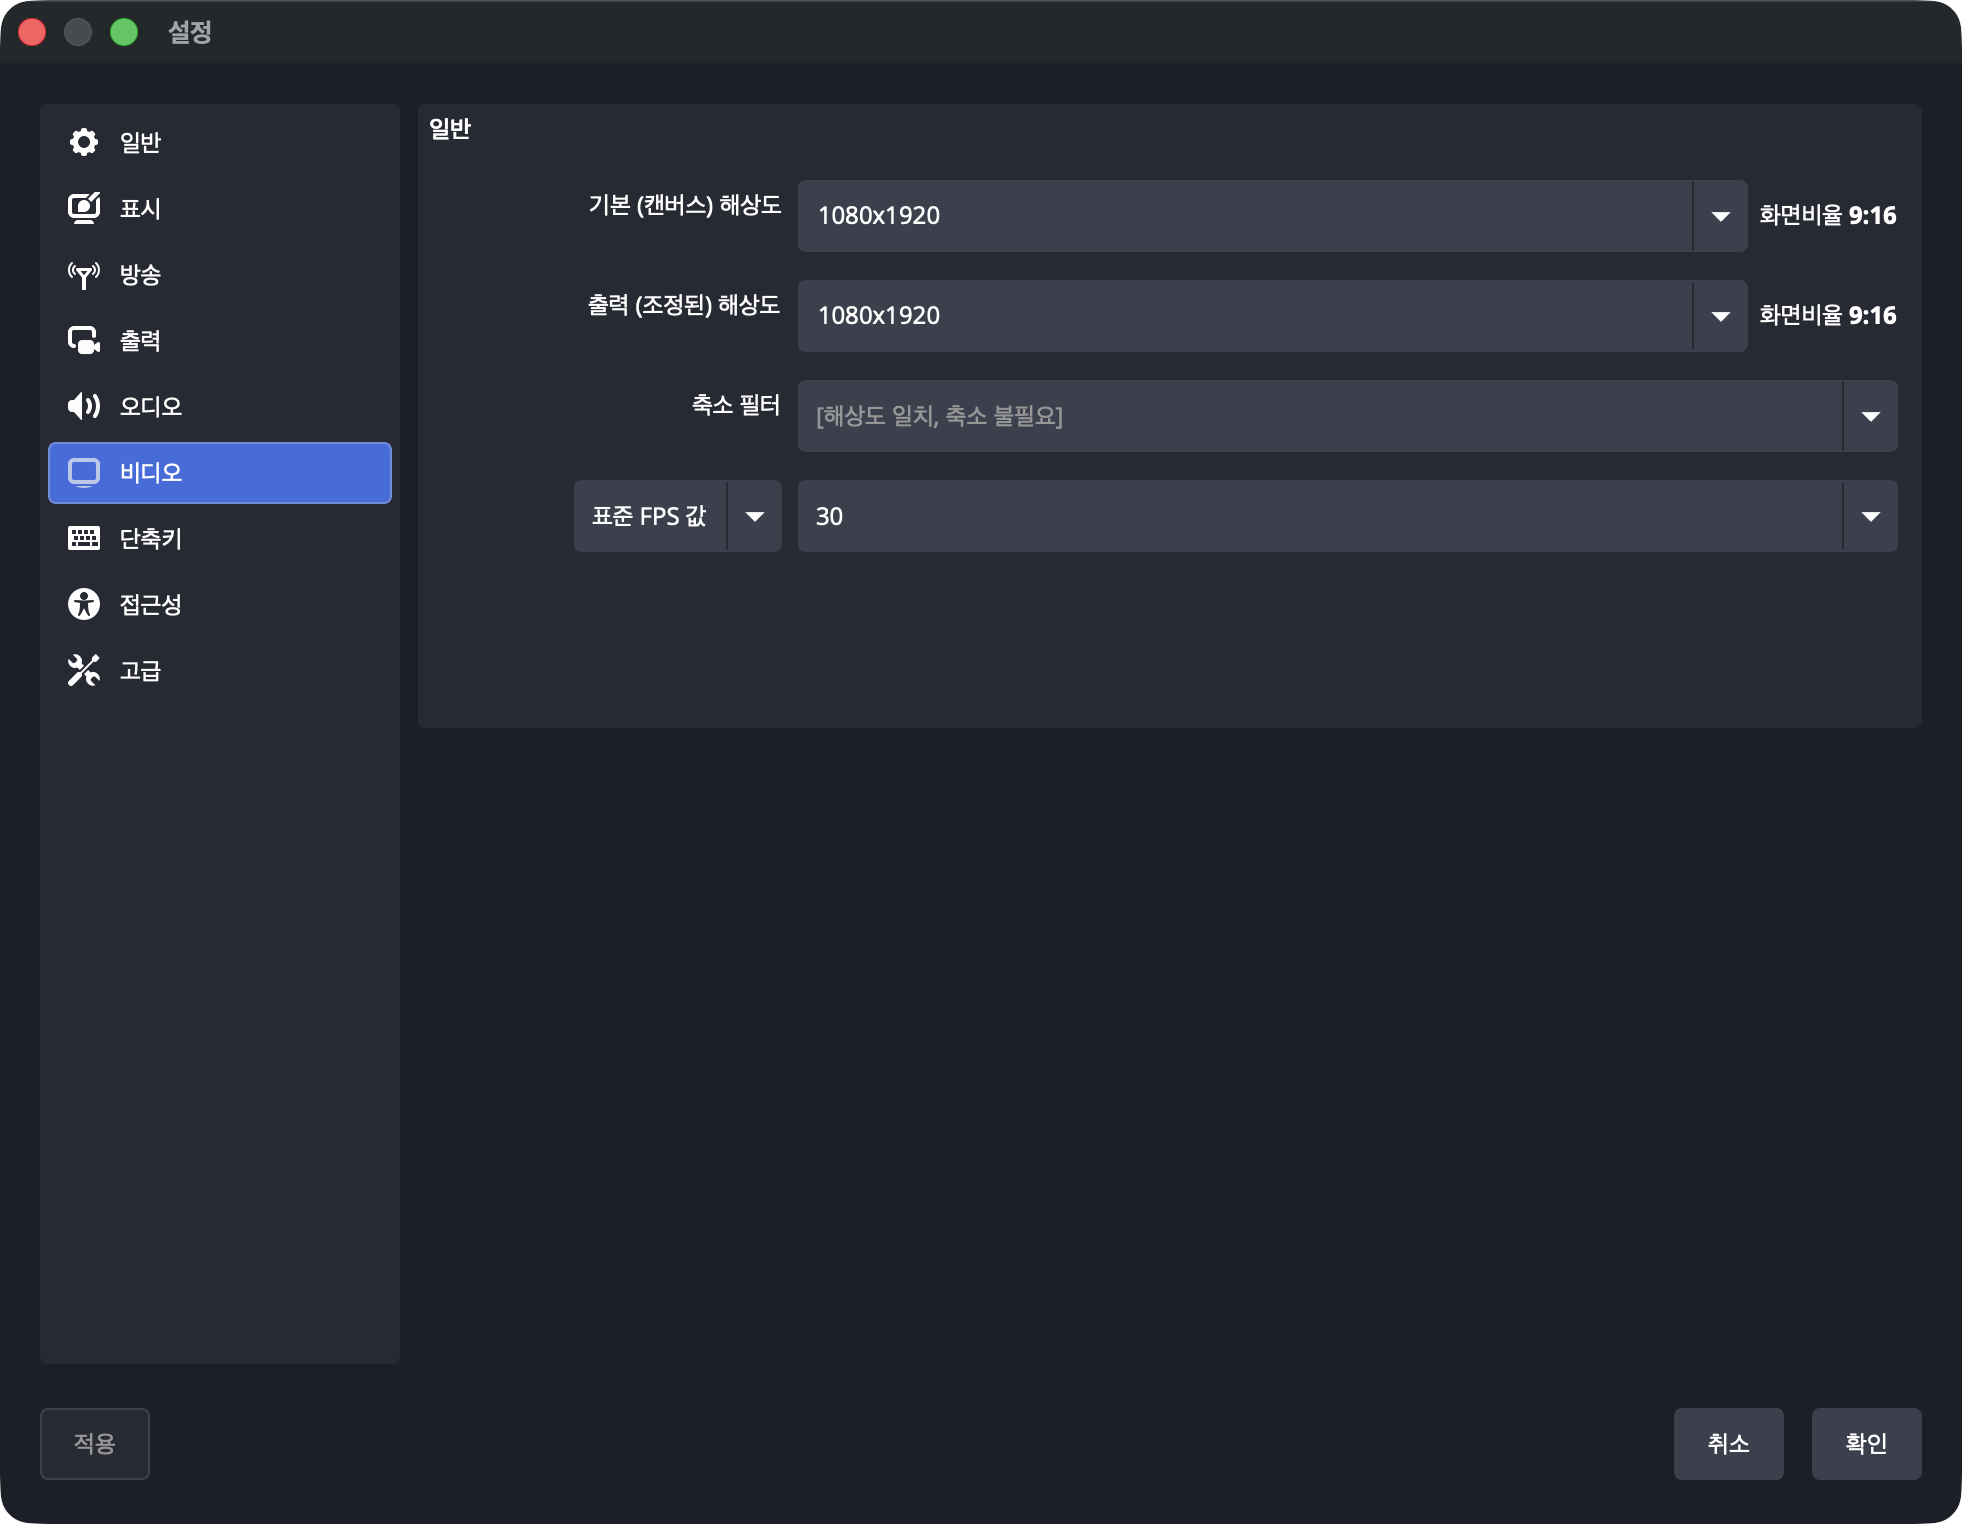This screenshot has width=1962, height=1524.
Task: Click the 축소 필터 label
Action: 736,405
